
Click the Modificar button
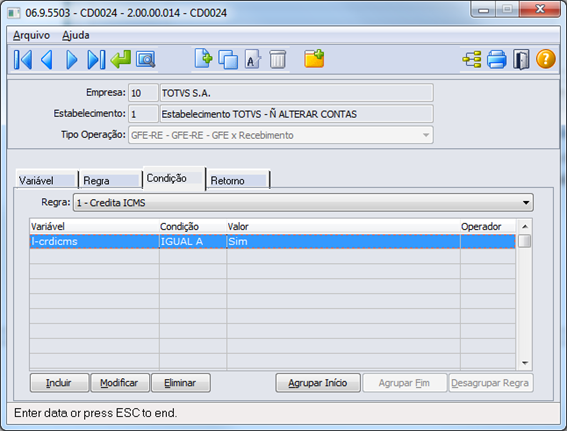click(120, 383)
